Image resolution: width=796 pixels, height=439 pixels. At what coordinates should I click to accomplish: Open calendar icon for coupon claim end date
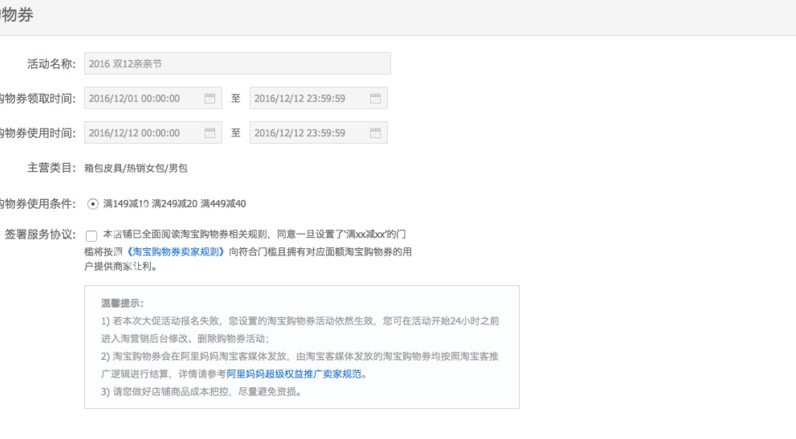[375, 99]
